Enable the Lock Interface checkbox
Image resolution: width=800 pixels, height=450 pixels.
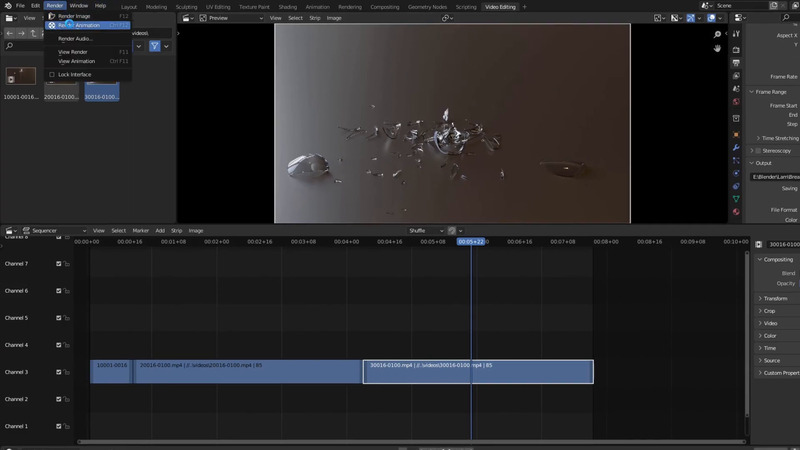click(x=52, y=74)
